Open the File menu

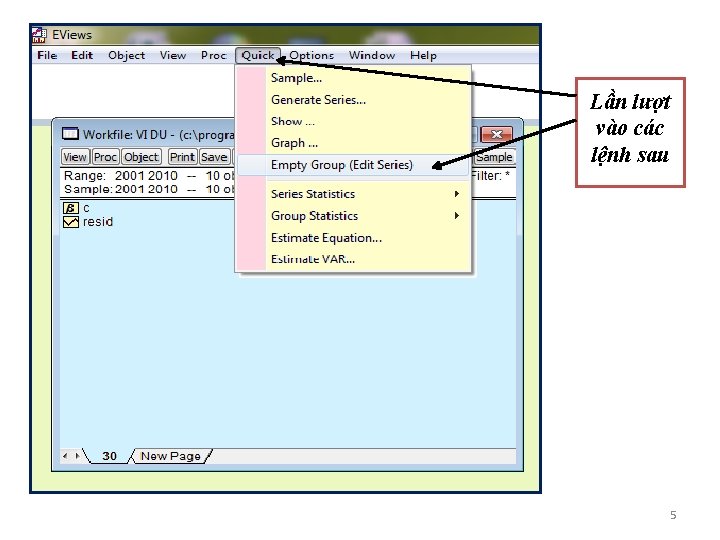pos(47,56)
